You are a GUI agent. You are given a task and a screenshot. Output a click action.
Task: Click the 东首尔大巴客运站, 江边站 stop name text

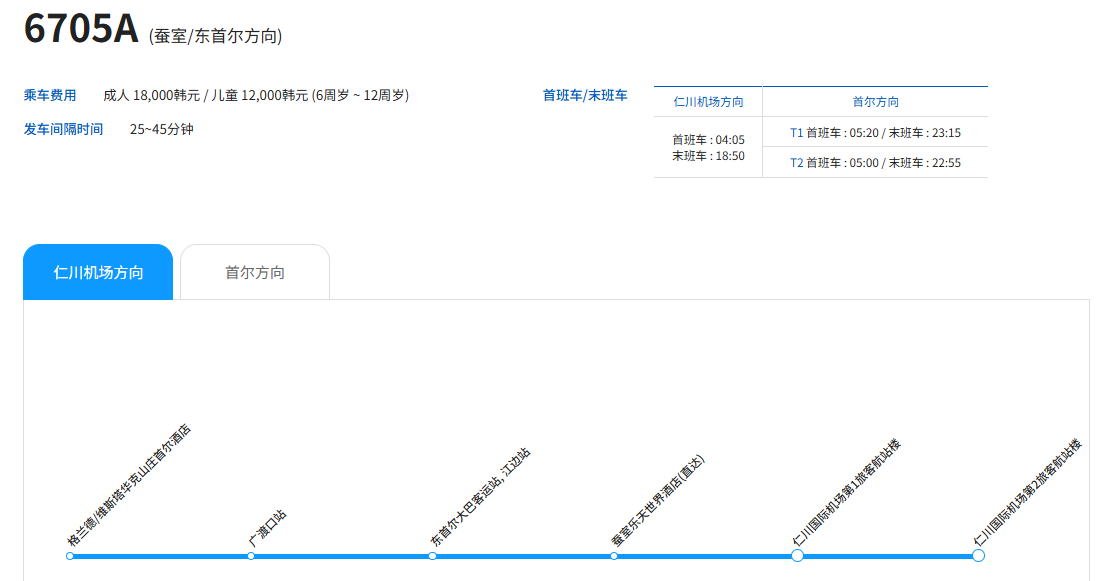pyautogui.click(x=480, y=496)
